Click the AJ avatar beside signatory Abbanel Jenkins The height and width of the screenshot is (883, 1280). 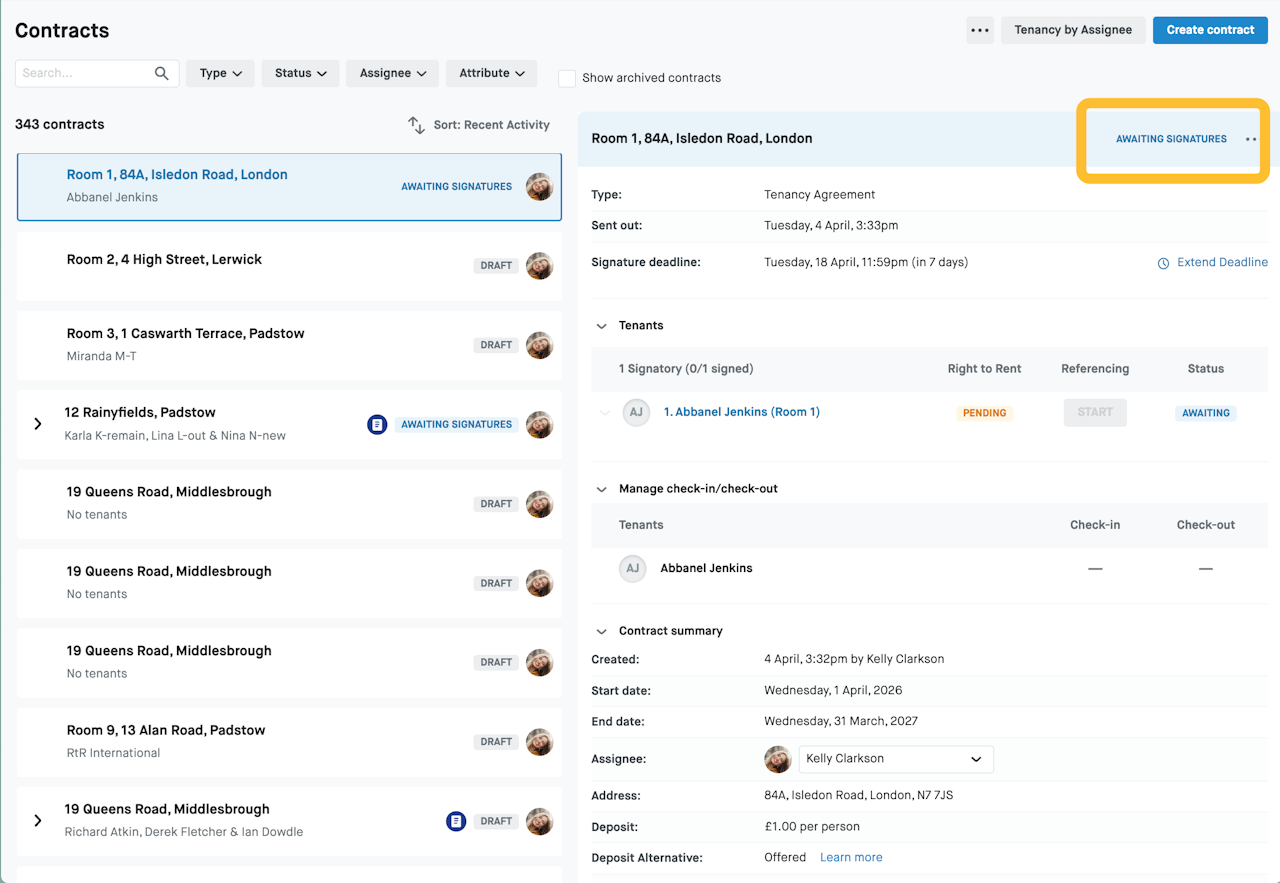click(x=636, y=412)
